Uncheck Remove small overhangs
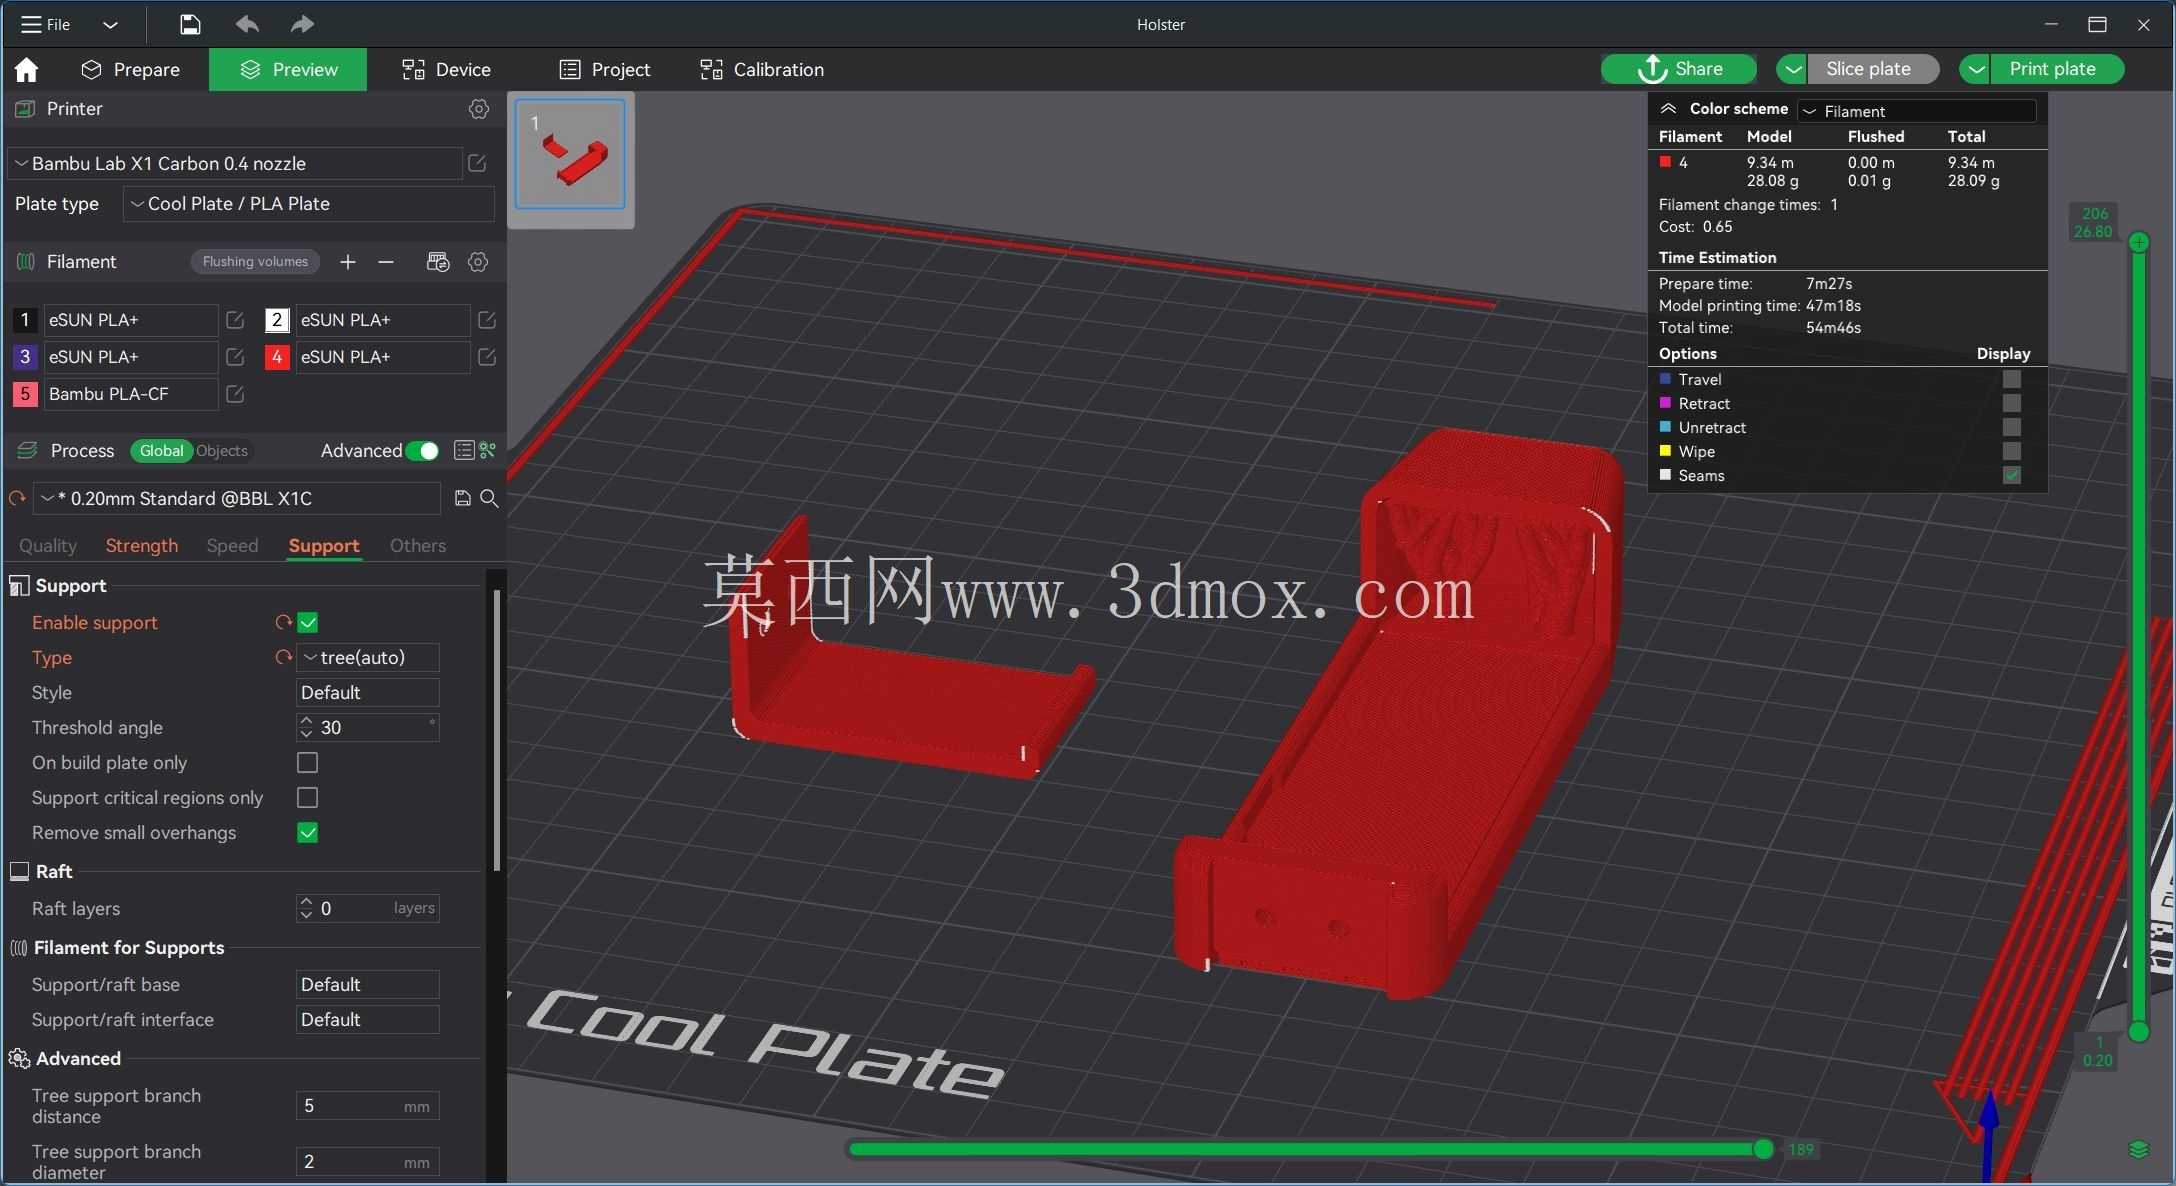This screenshot has height=1186, width=2176. point(308,833)
